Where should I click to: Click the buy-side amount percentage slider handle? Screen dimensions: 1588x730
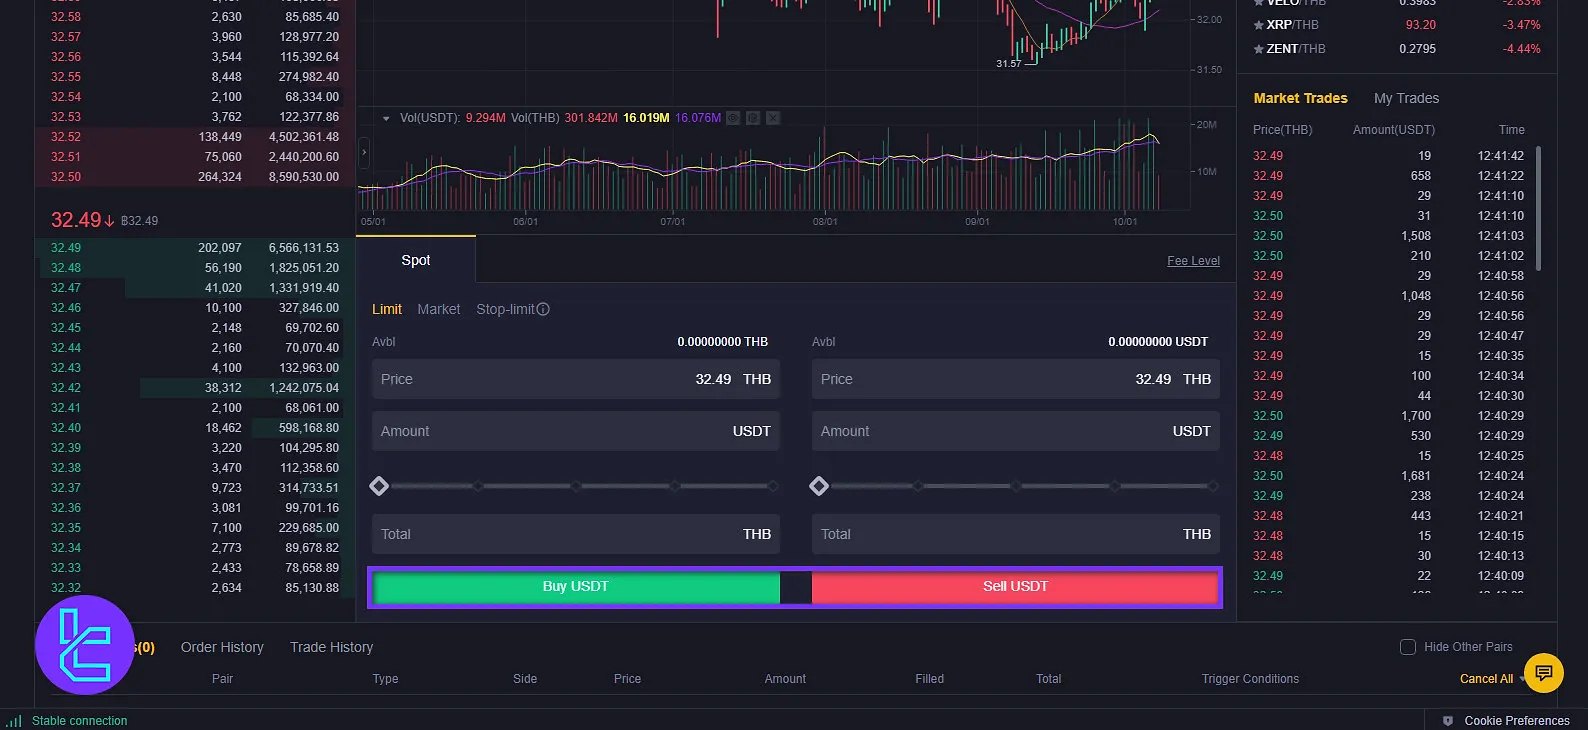coord(379,486)
